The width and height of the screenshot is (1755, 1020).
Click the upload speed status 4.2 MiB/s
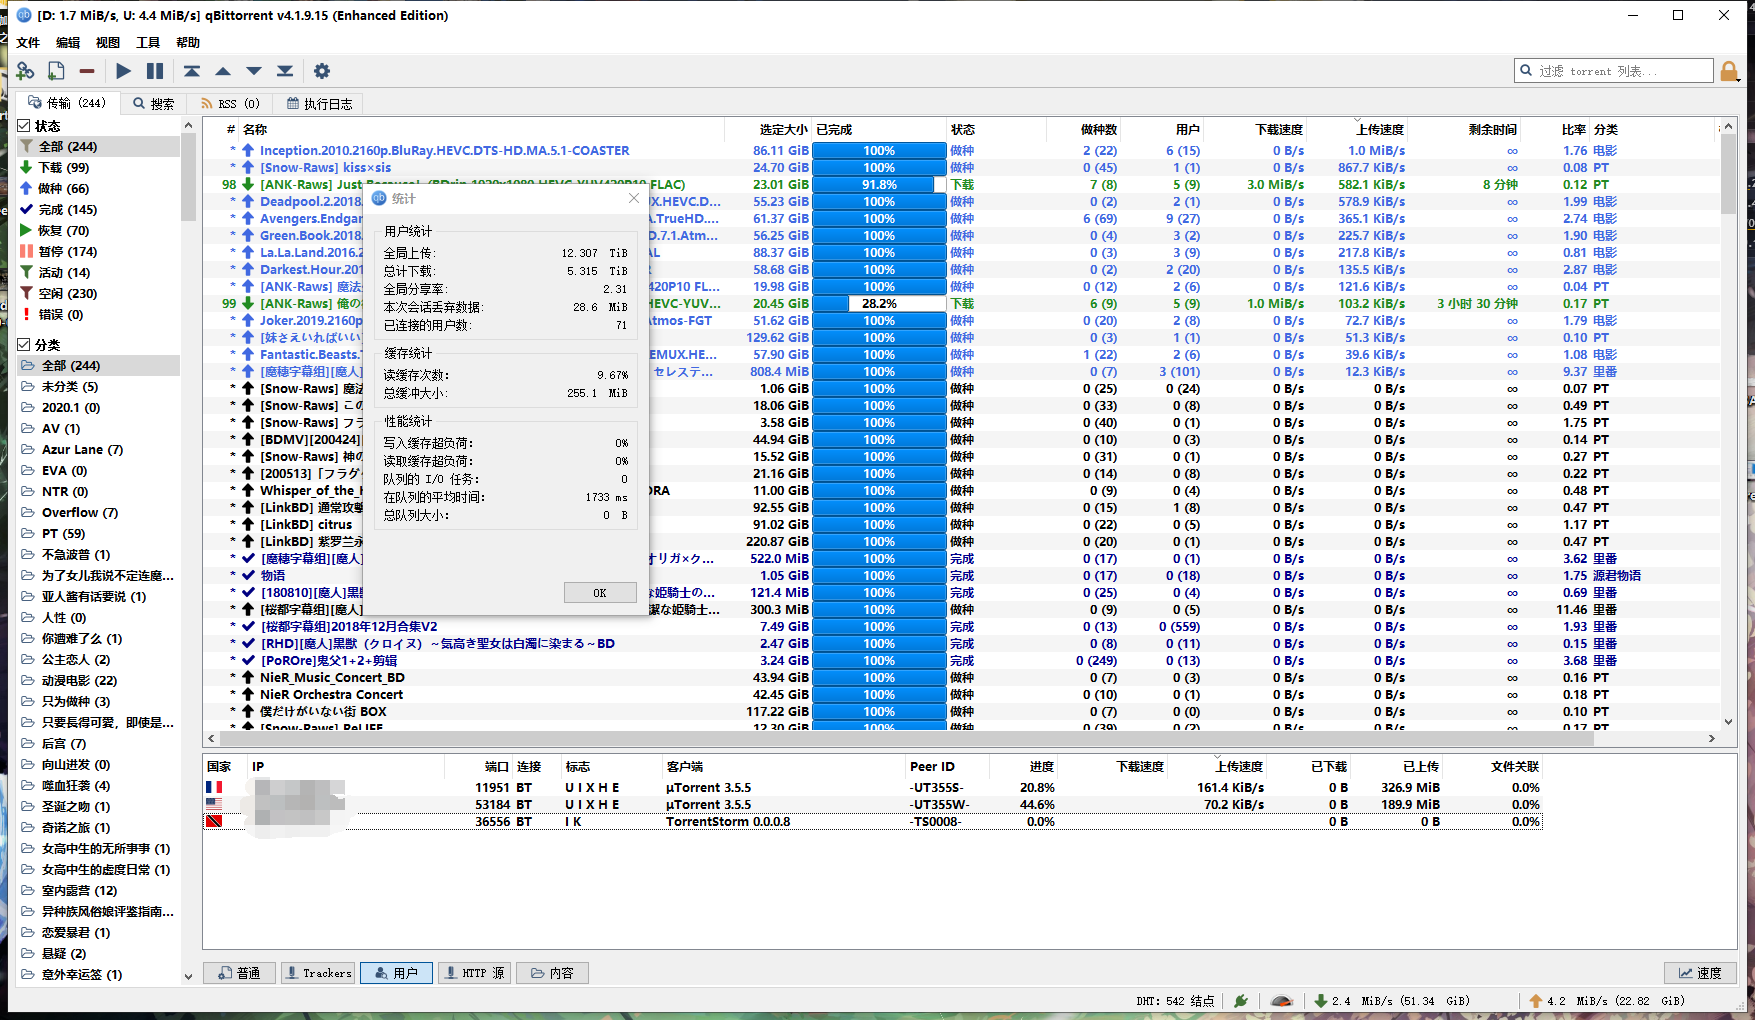1608,1001
